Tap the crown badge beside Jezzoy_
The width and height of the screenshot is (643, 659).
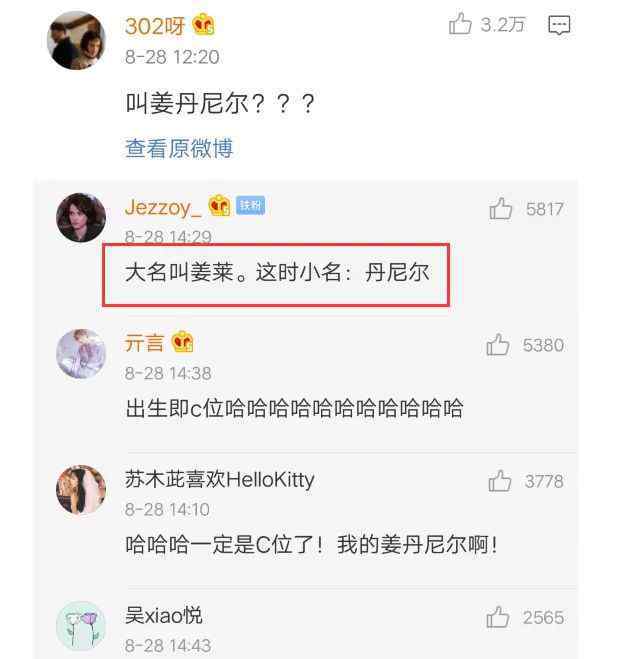pyautogui.click(x=220, y=206)
